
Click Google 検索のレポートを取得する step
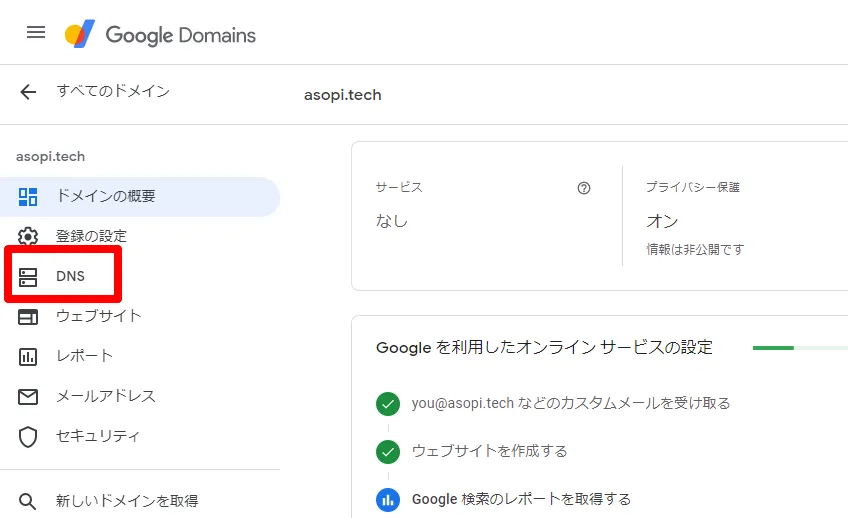coord(521,499)
